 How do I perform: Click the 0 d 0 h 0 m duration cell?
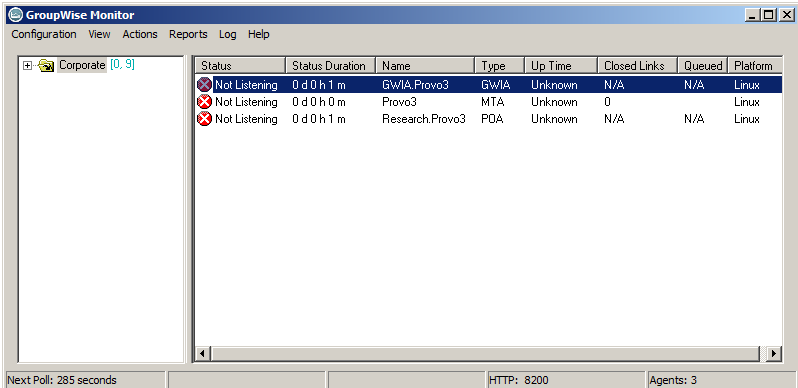tap(319, 102)
